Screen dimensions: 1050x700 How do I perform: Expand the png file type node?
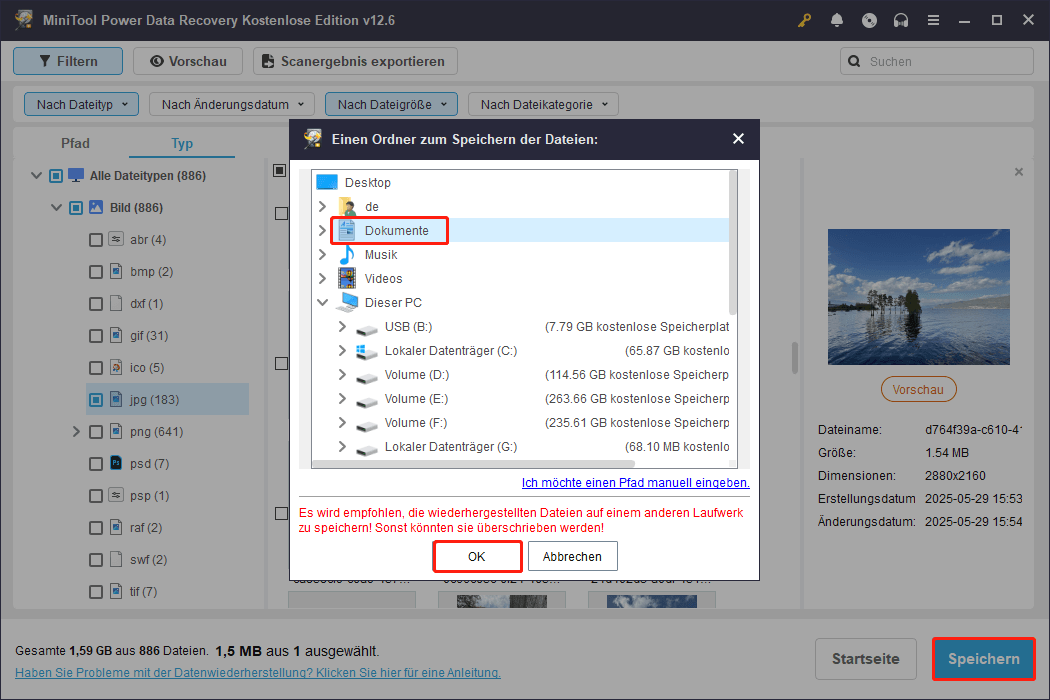click(76, 431)
